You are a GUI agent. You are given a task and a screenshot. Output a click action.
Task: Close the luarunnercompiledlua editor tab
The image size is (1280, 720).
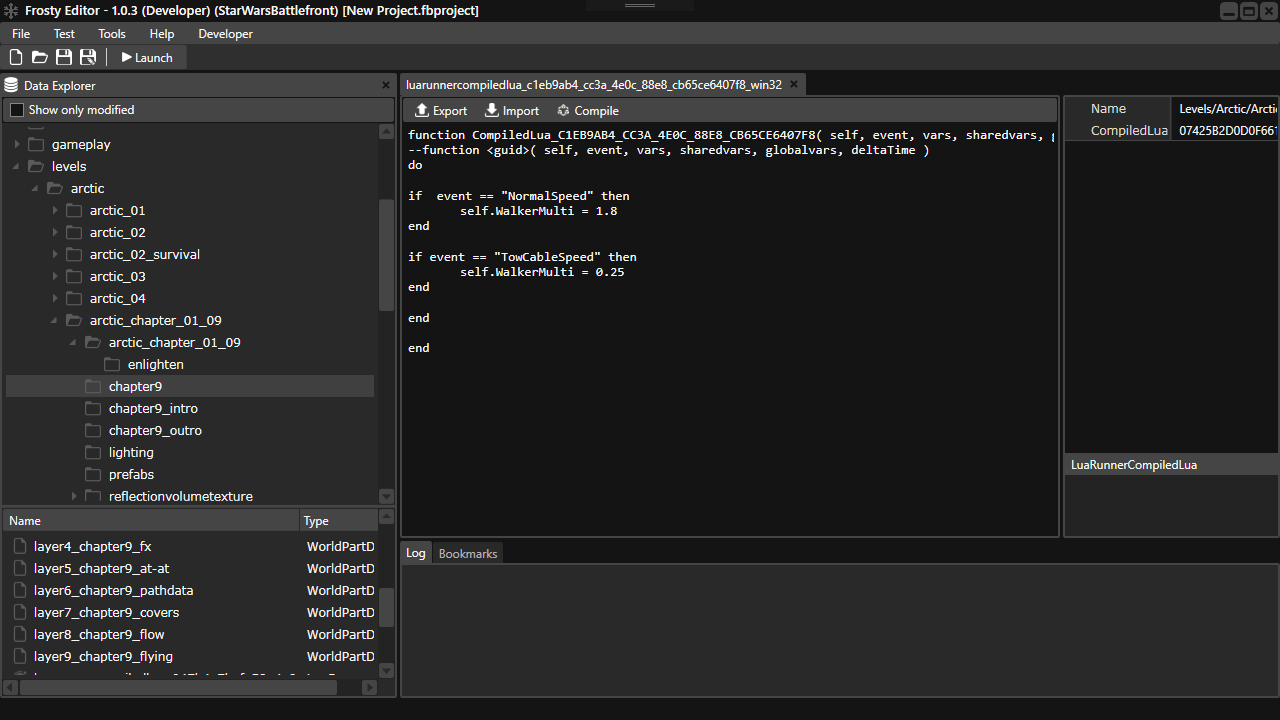pos(795,85)
